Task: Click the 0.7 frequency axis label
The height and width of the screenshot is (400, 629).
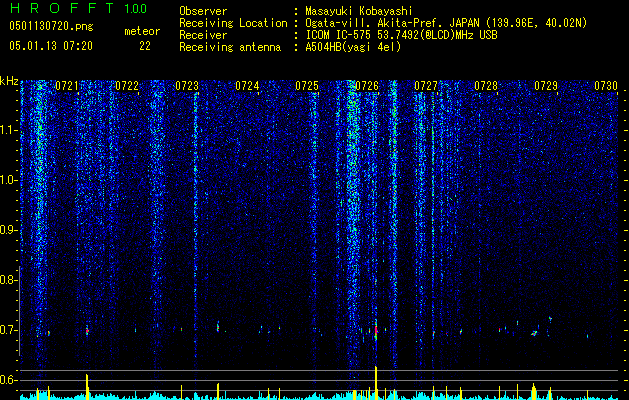Action: pyautogui.click(x=8, y=330)
